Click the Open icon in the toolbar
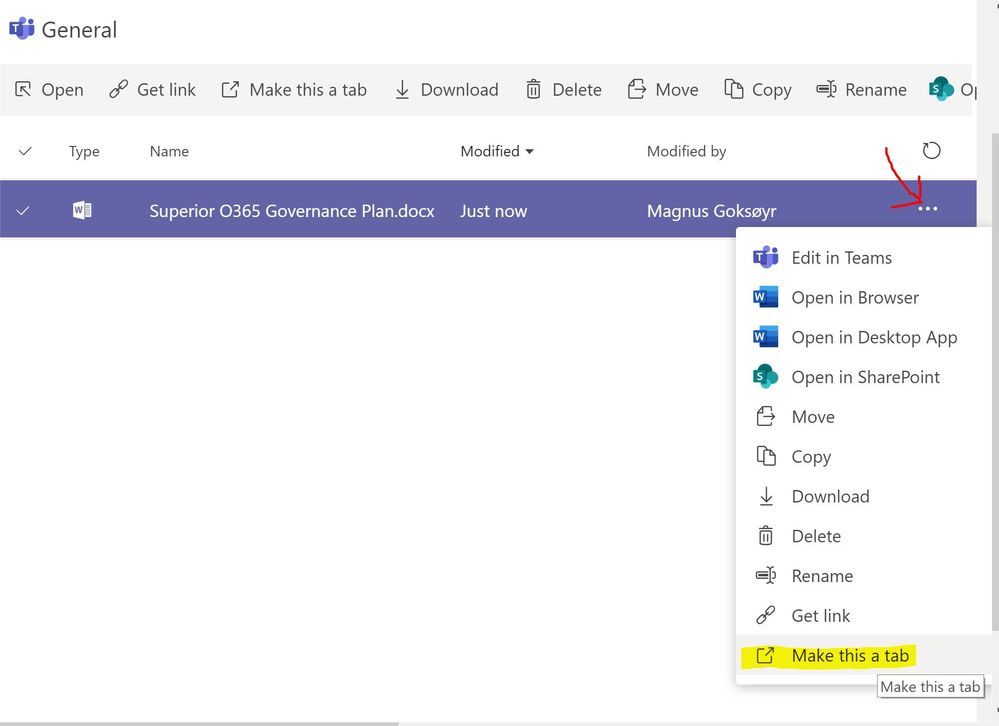The width and height of the screenshot is (999, 726). (23, 90)
